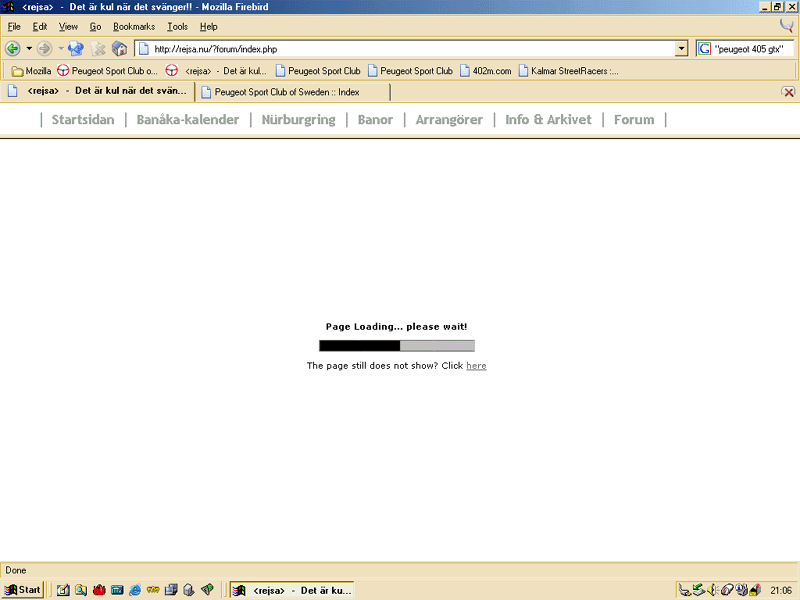The image size is (800, 600).
Task: Select the <rejsa> Det är kul tab
Action: click(x=98, y=91)
